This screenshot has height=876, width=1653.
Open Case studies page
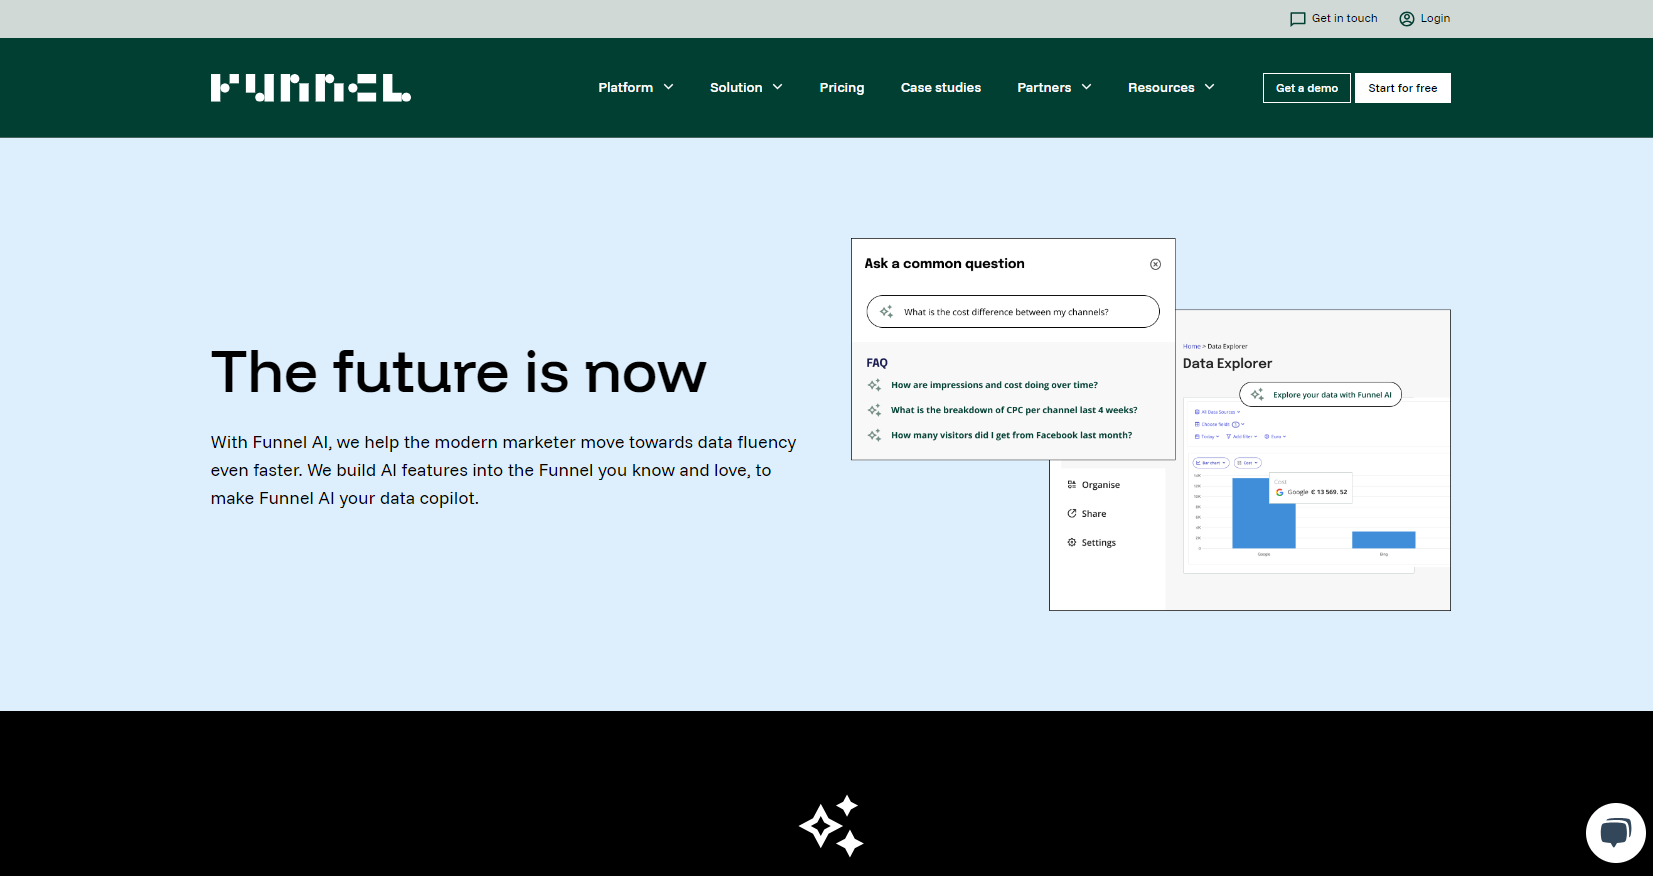click(941, 88)
